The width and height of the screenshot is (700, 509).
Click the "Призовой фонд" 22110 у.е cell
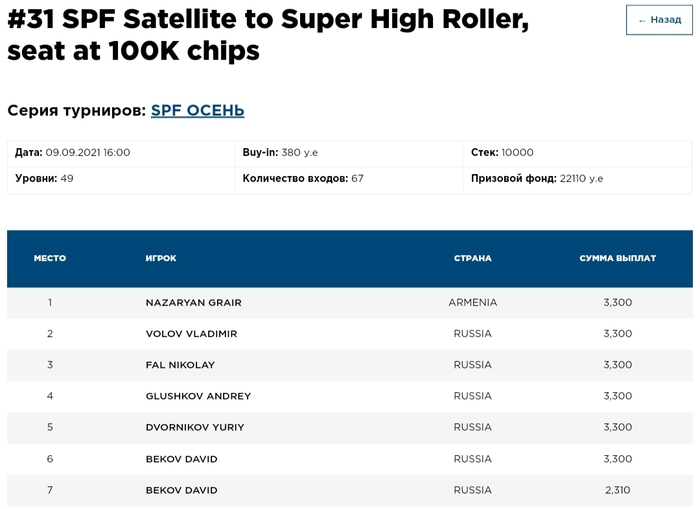coord(537,179)
